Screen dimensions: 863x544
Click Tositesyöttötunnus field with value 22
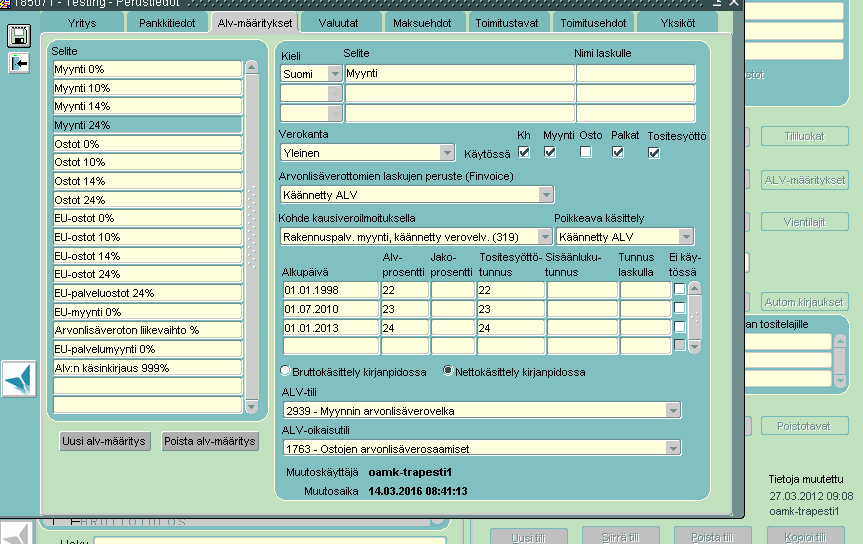point(511,290)
